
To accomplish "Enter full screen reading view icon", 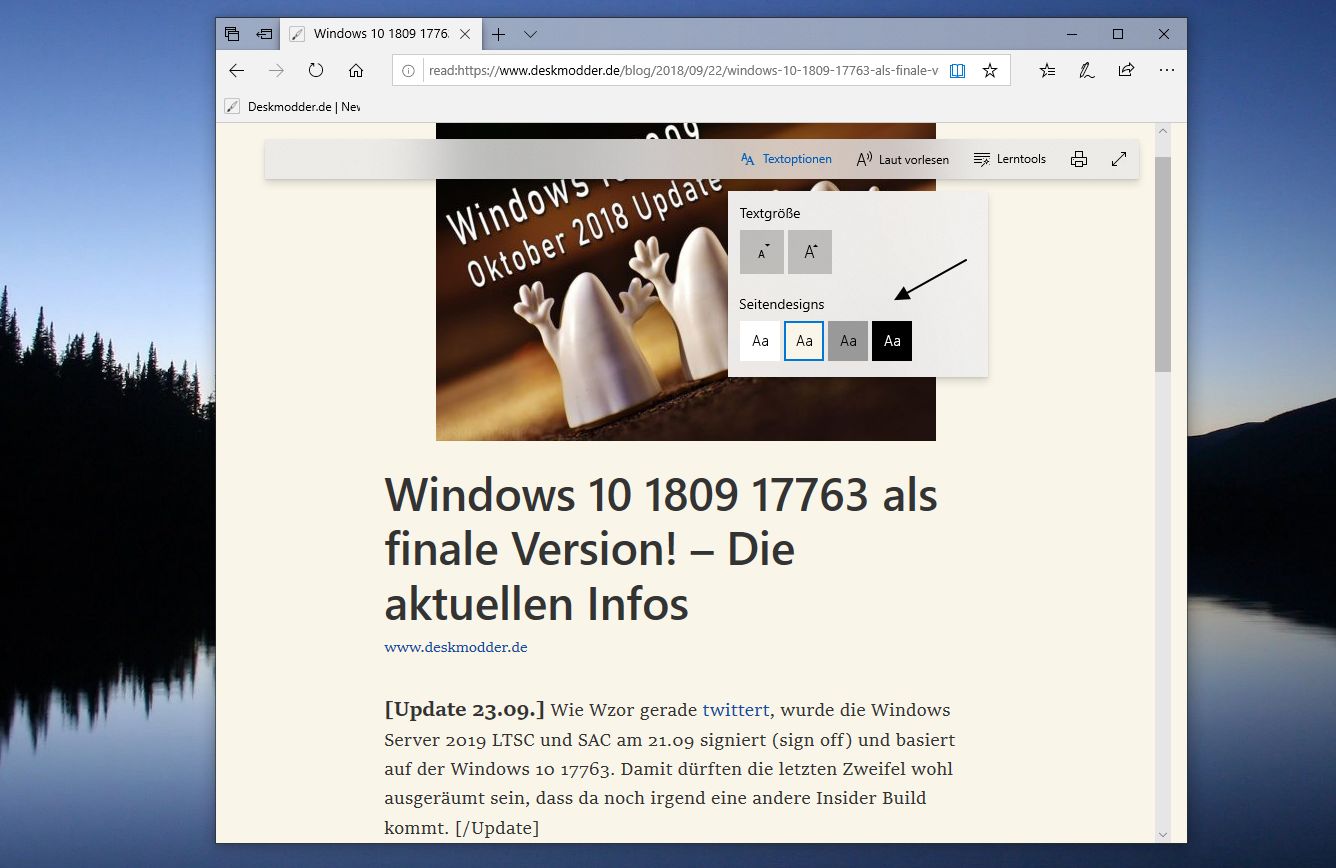I will pos(1119,159).
